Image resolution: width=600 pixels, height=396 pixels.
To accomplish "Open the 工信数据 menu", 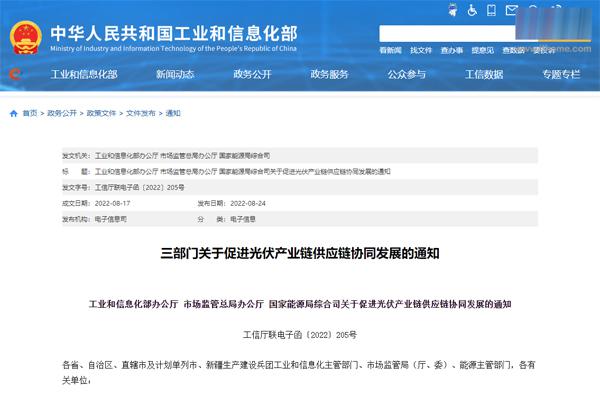I will point(484,74).
